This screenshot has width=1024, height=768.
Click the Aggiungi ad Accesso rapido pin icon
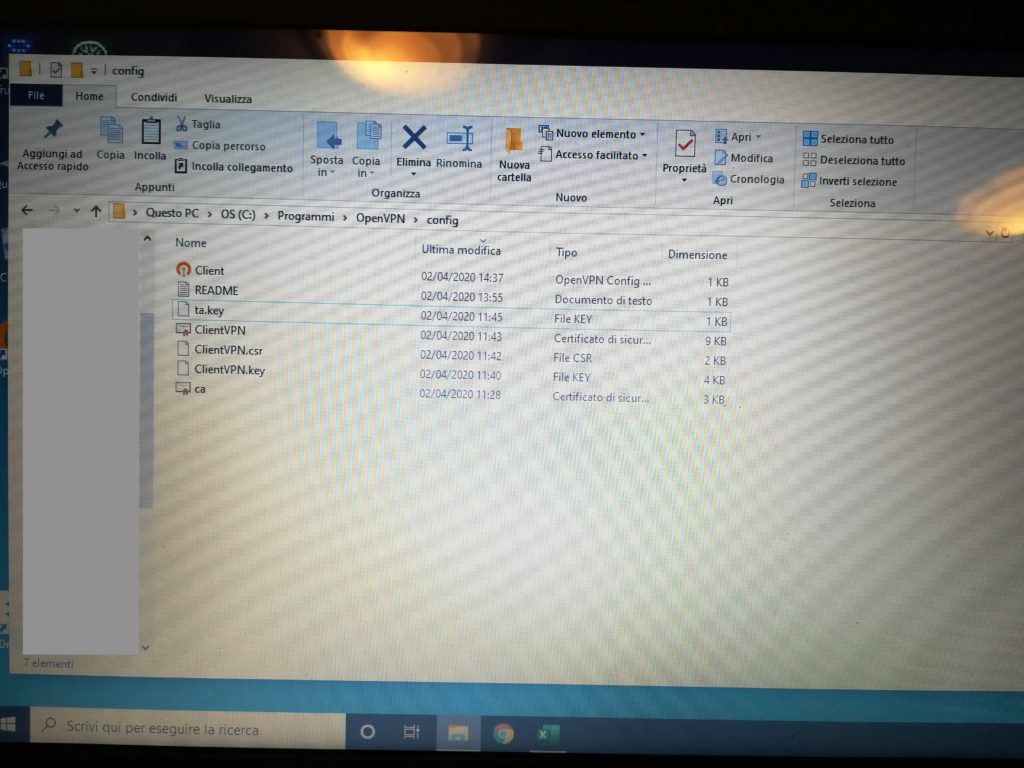pyautogui.click(x=54, y=129)
